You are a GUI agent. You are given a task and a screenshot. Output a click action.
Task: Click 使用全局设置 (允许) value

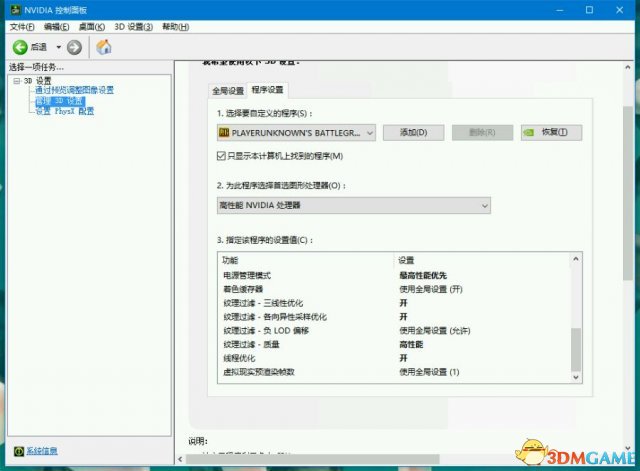[x=435, y=331]
